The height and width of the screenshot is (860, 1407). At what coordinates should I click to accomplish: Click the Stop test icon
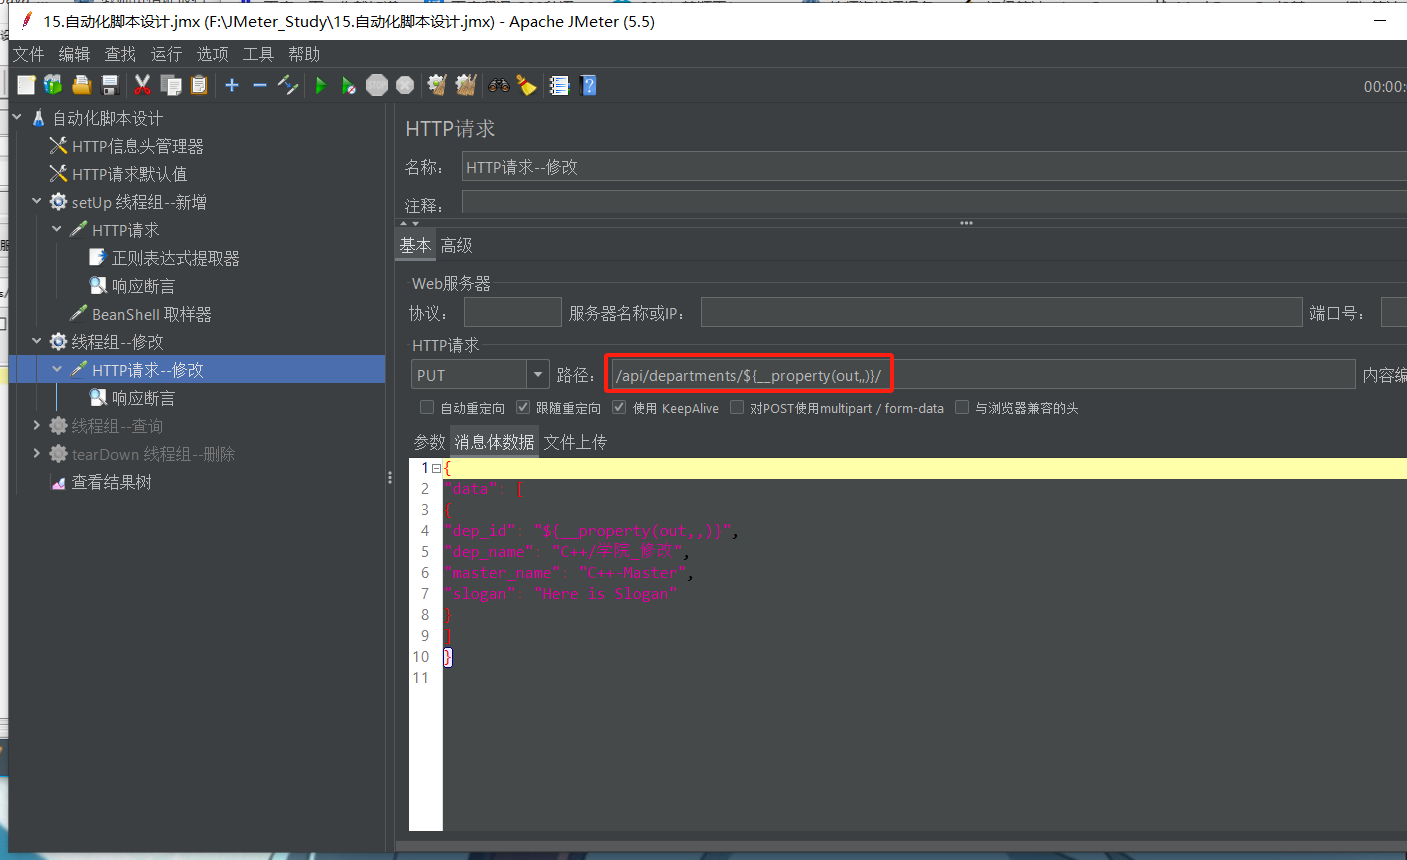(x=377, y=85)
